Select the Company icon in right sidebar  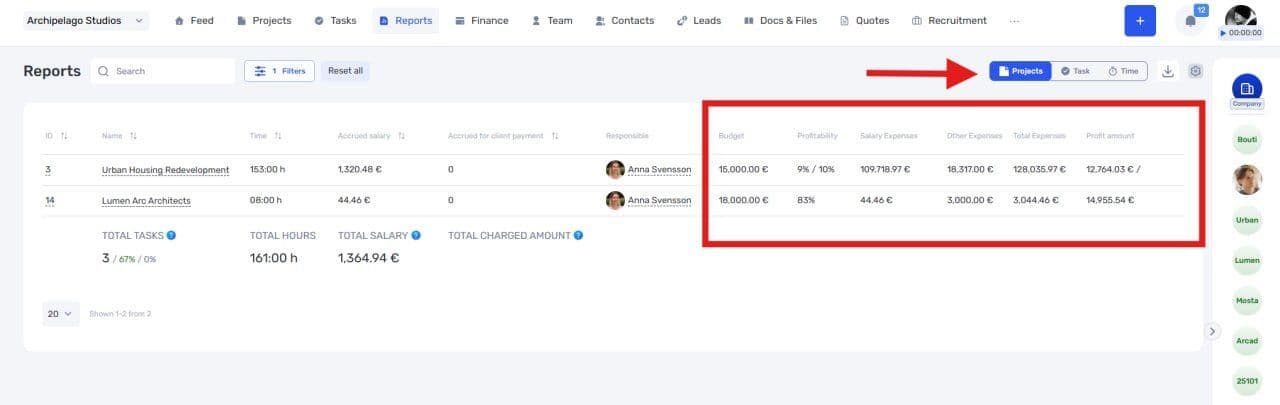coord(1247,91)
